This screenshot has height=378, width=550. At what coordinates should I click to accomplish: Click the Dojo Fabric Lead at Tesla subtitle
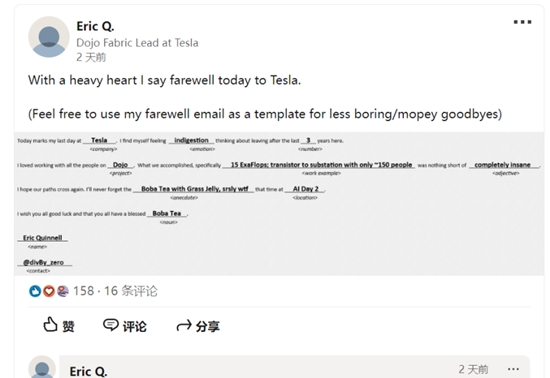coord(137,43)
